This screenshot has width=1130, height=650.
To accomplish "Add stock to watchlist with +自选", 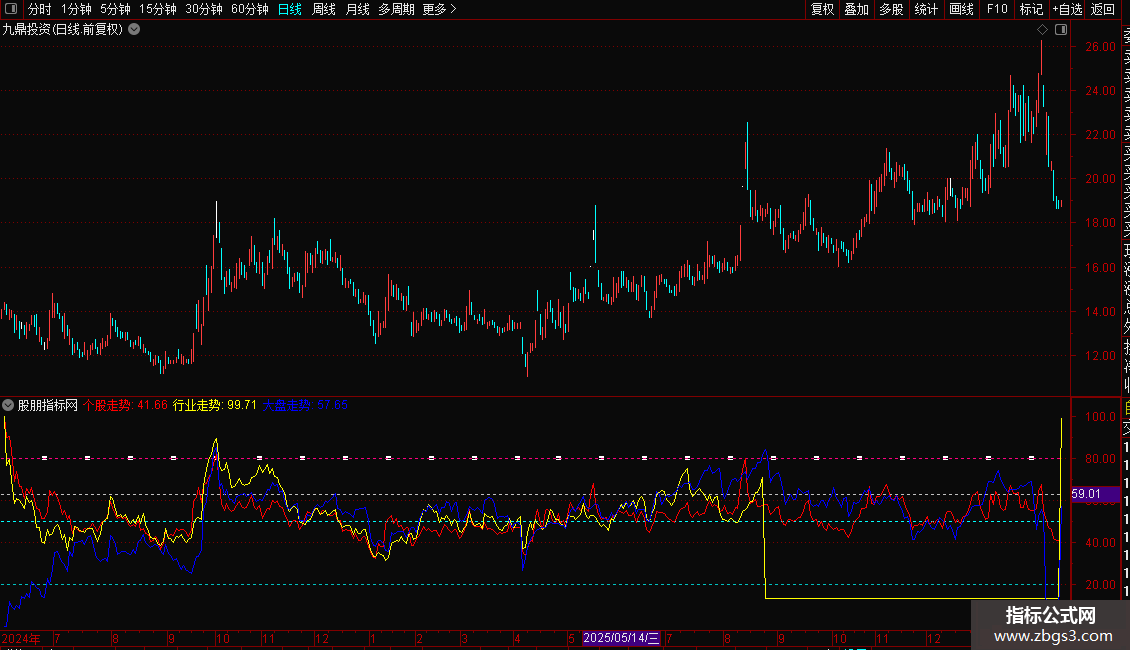I will point(1067,9).
